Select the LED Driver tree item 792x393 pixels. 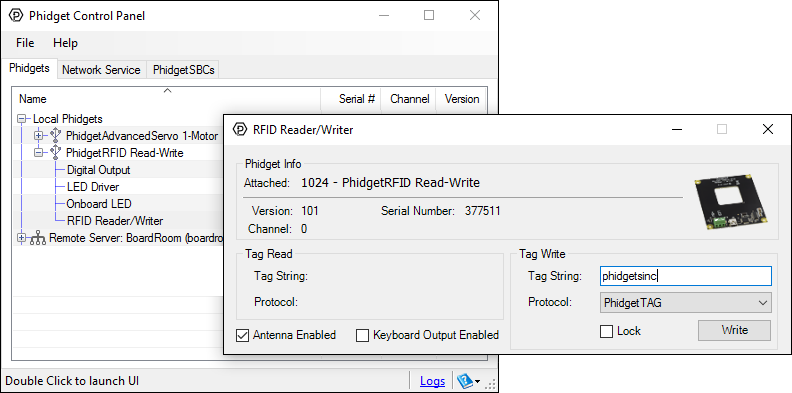(93, 187)
